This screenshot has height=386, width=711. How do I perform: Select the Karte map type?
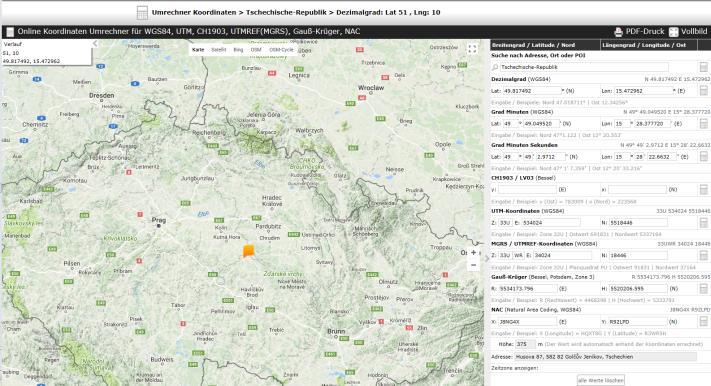click(x=198, y=50)
